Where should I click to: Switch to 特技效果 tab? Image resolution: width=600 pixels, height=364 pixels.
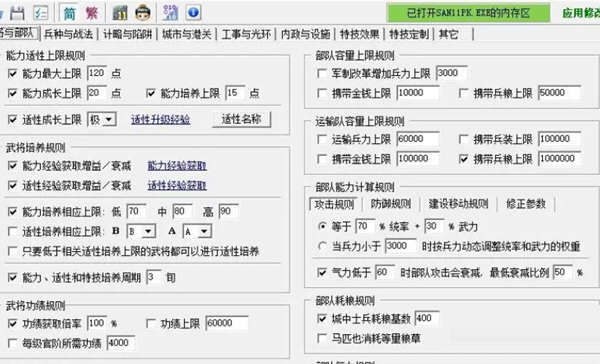pos(360,34)
